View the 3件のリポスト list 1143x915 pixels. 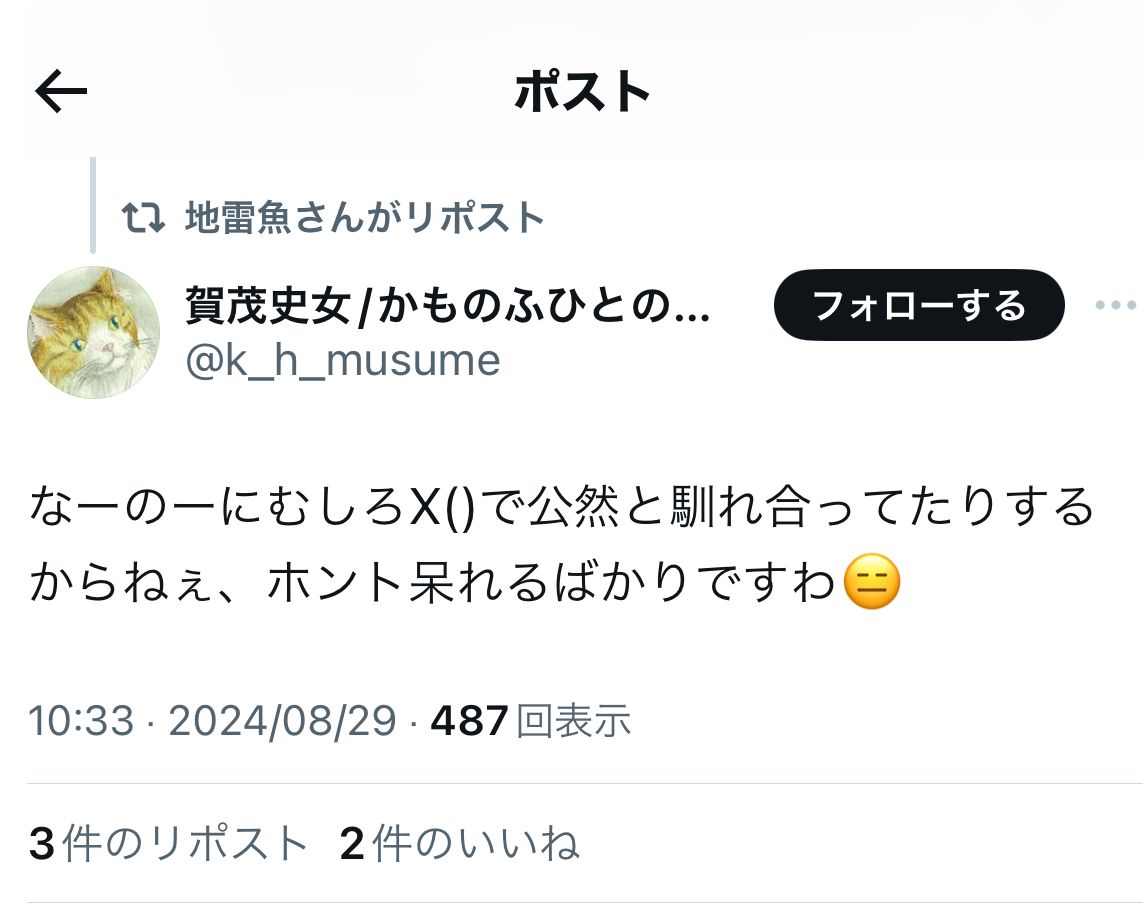tap(169, 844)
